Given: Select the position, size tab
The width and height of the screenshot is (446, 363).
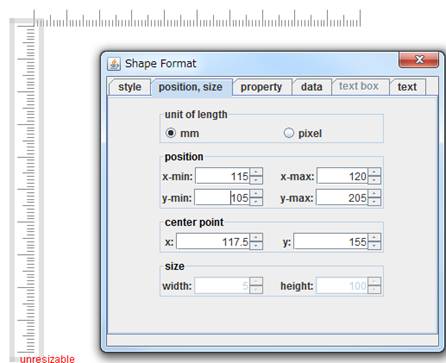Looking at the screenshot, I should (191, 87).
